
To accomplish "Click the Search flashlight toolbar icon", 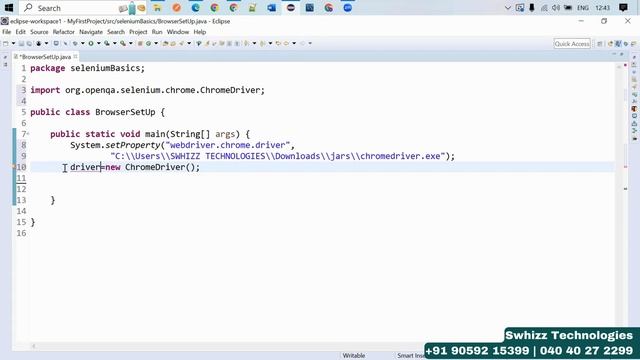I will (x=181, y=43).
